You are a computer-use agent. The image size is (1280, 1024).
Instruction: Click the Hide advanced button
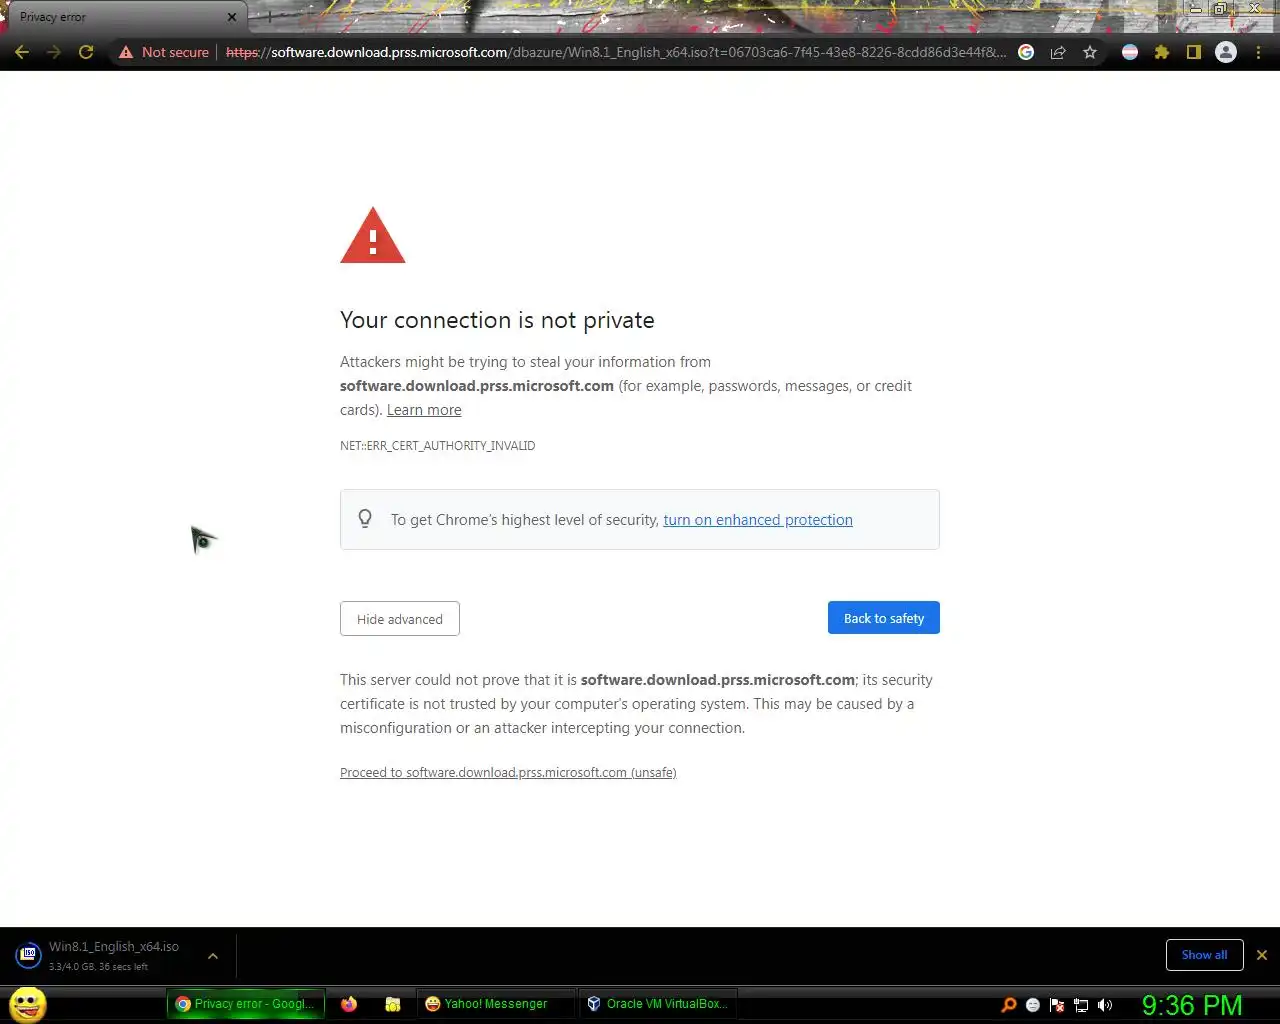click(x=400, y=619)
